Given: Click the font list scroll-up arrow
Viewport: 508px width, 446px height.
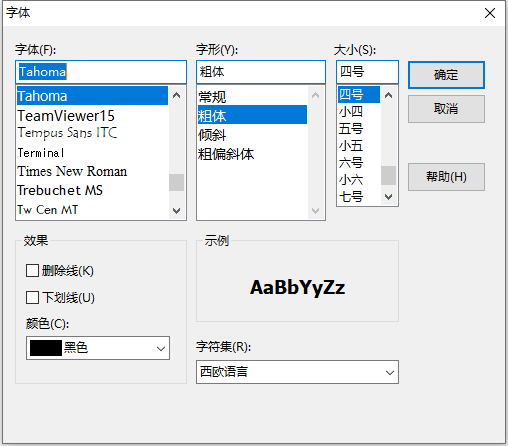Looking at the screenshot, I should tap(176, 96).
